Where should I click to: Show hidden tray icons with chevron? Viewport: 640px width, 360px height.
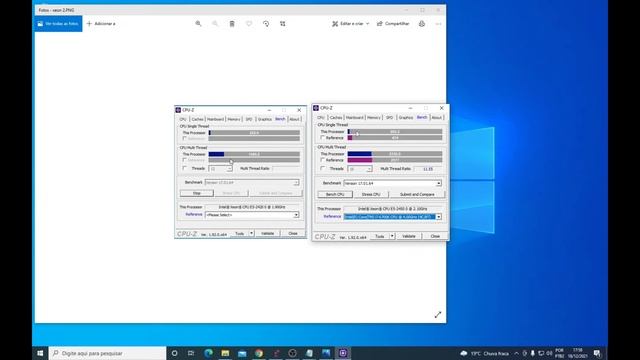[x=516, y=353]
